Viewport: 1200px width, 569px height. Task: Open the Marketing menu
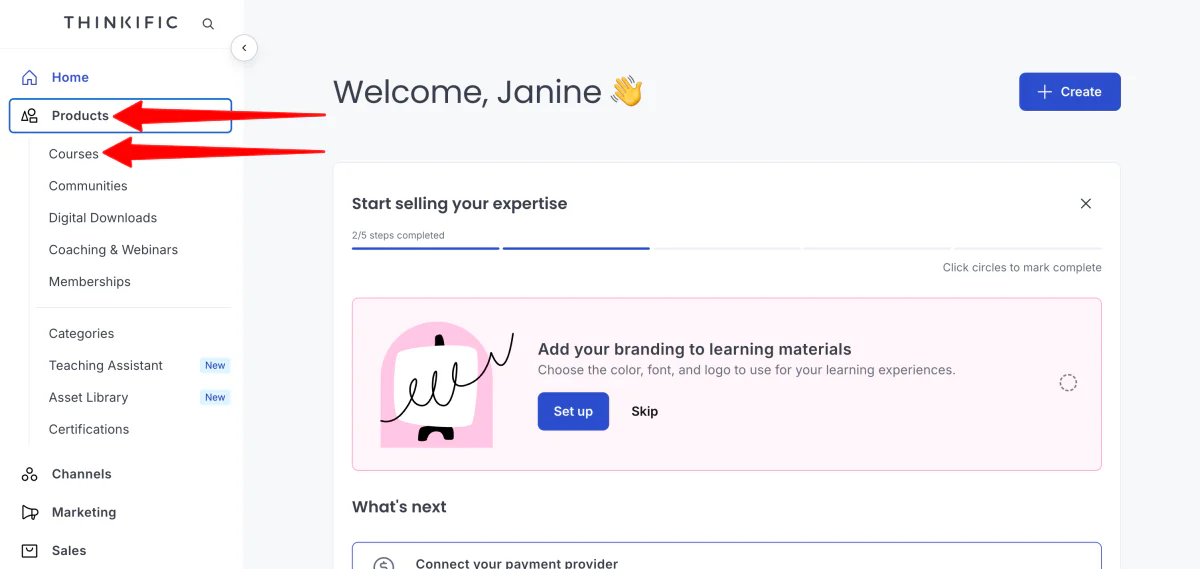84,512
